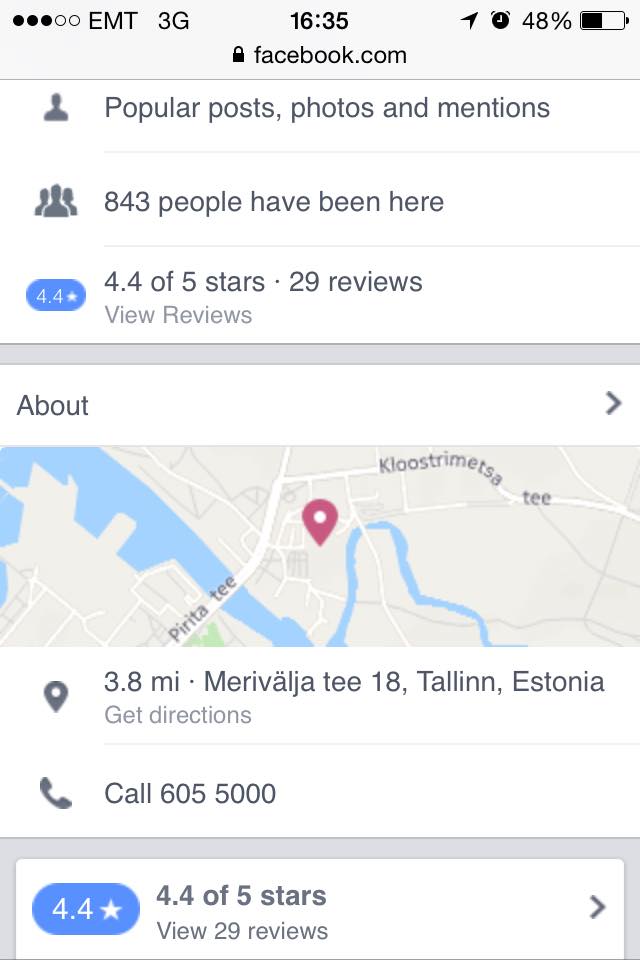Tap the View Reviews link

pyautogui.click(x=178, y=315)
